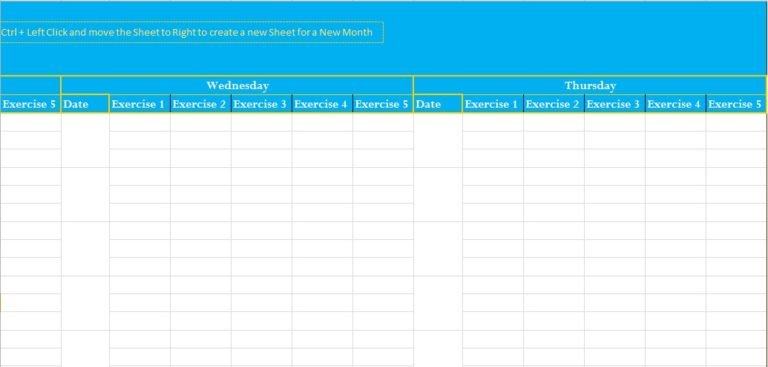768x367 pixels.
Task: Select the Thursday merged header cell
Action: pyautogui.click(x=590, y=85)
